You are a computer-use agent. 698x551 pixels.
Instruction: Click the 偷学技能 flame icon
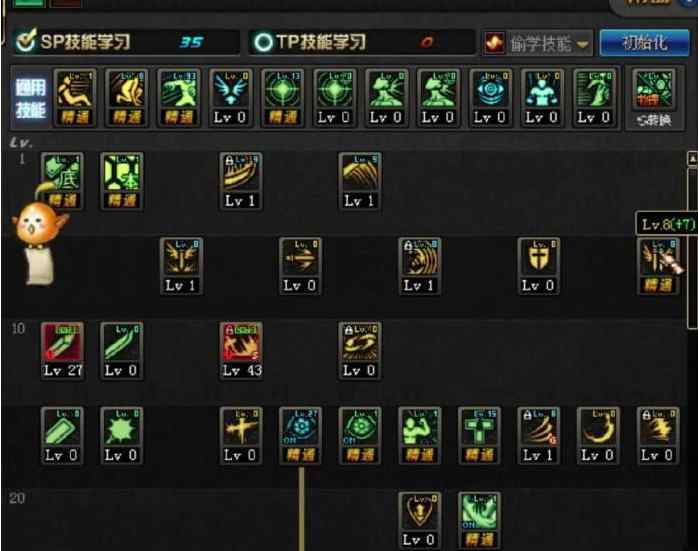coord(495,43)
